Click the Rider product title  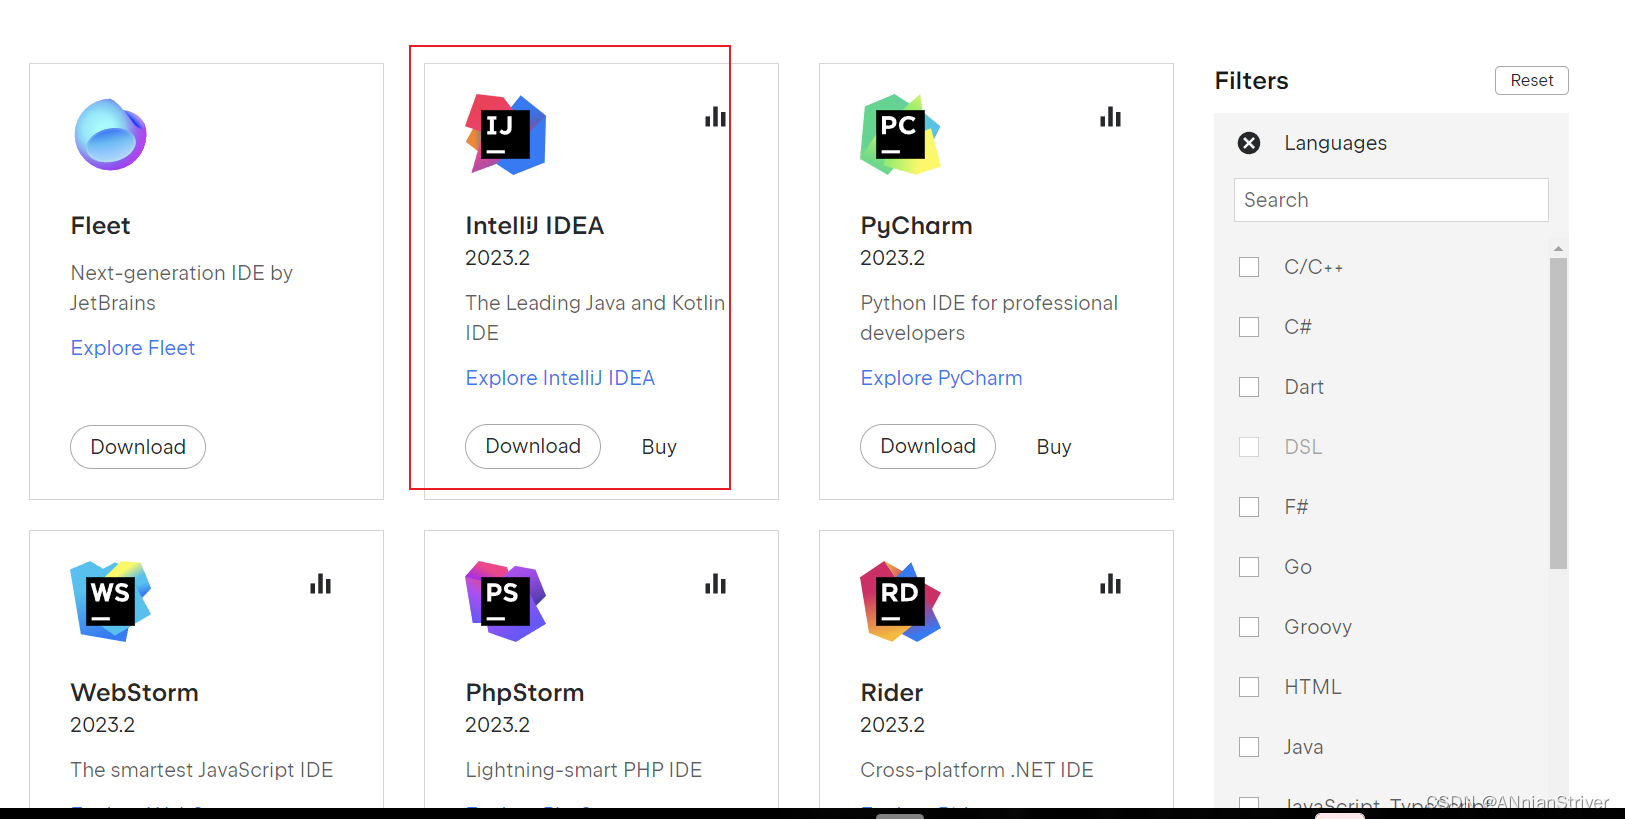pyautogui.click(x=891, y=692)
